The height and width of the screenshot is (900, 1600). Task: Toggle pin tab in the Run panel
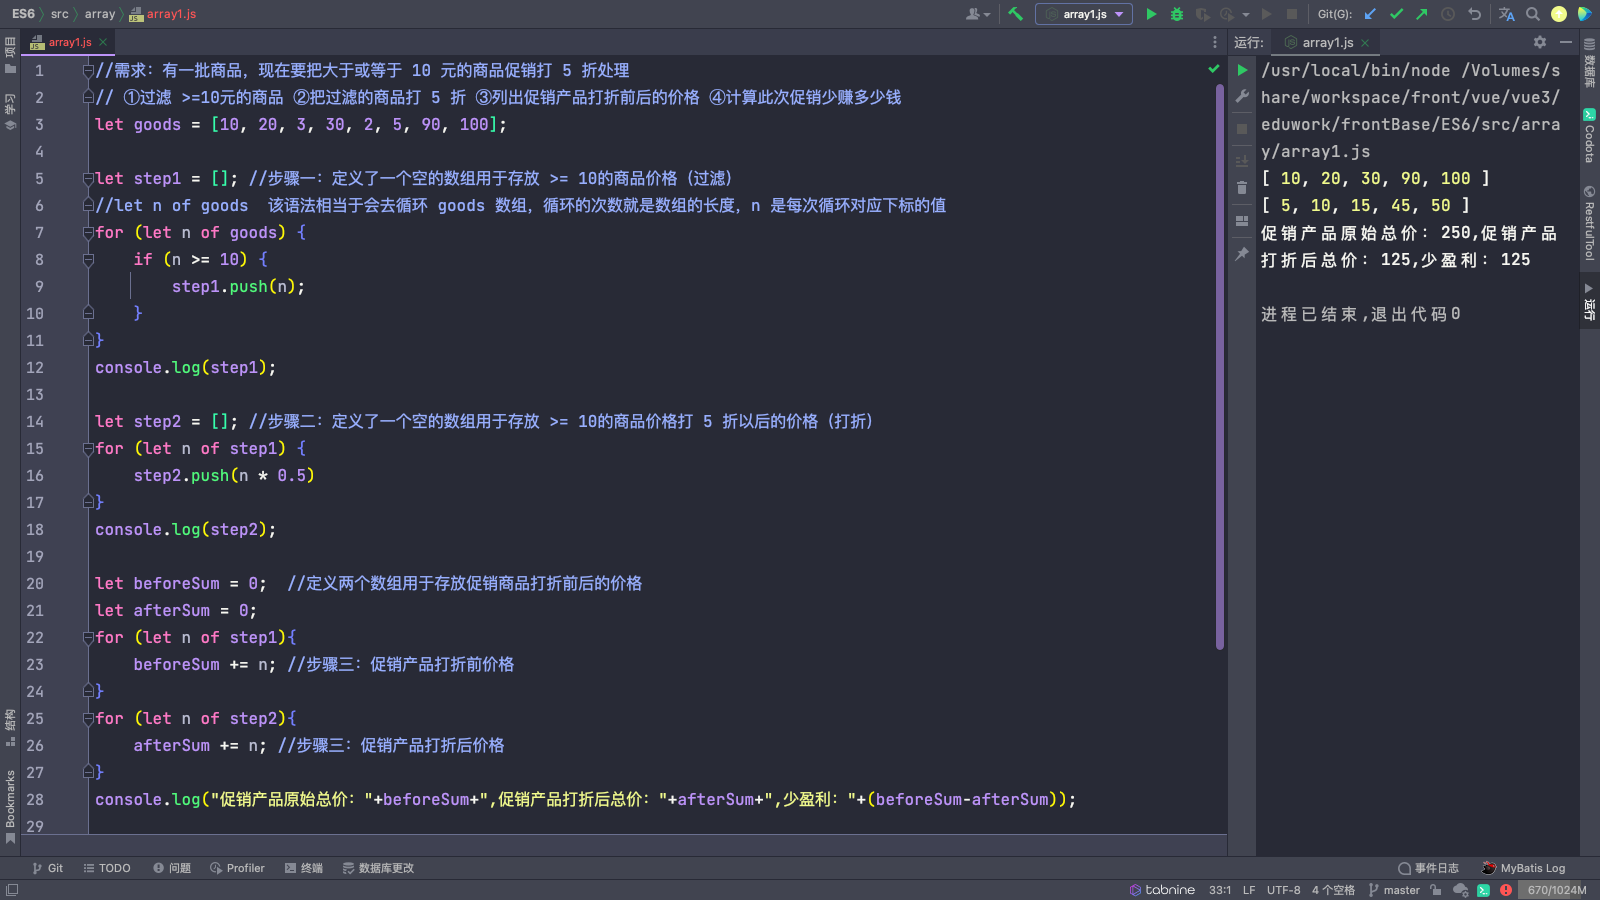coord(1242,254)
